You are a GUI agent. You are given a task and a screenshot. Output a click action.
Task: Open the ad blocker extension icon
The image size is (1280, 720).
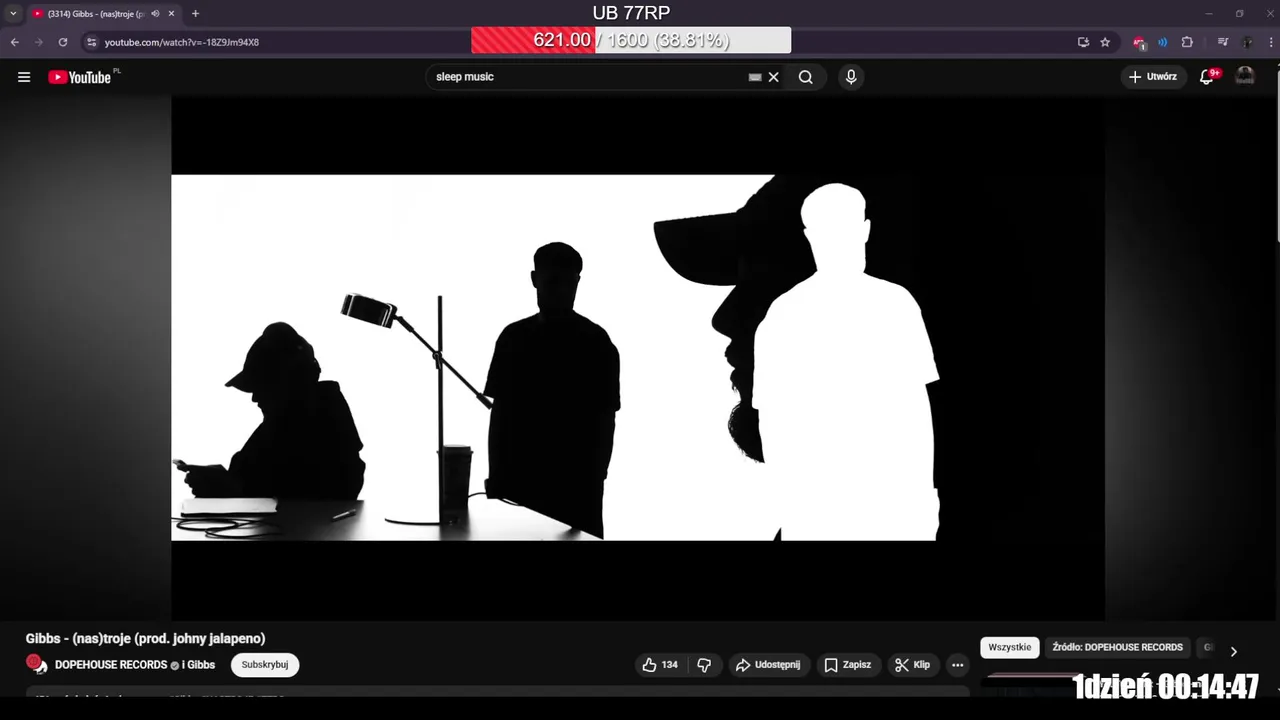[1139, 42]
